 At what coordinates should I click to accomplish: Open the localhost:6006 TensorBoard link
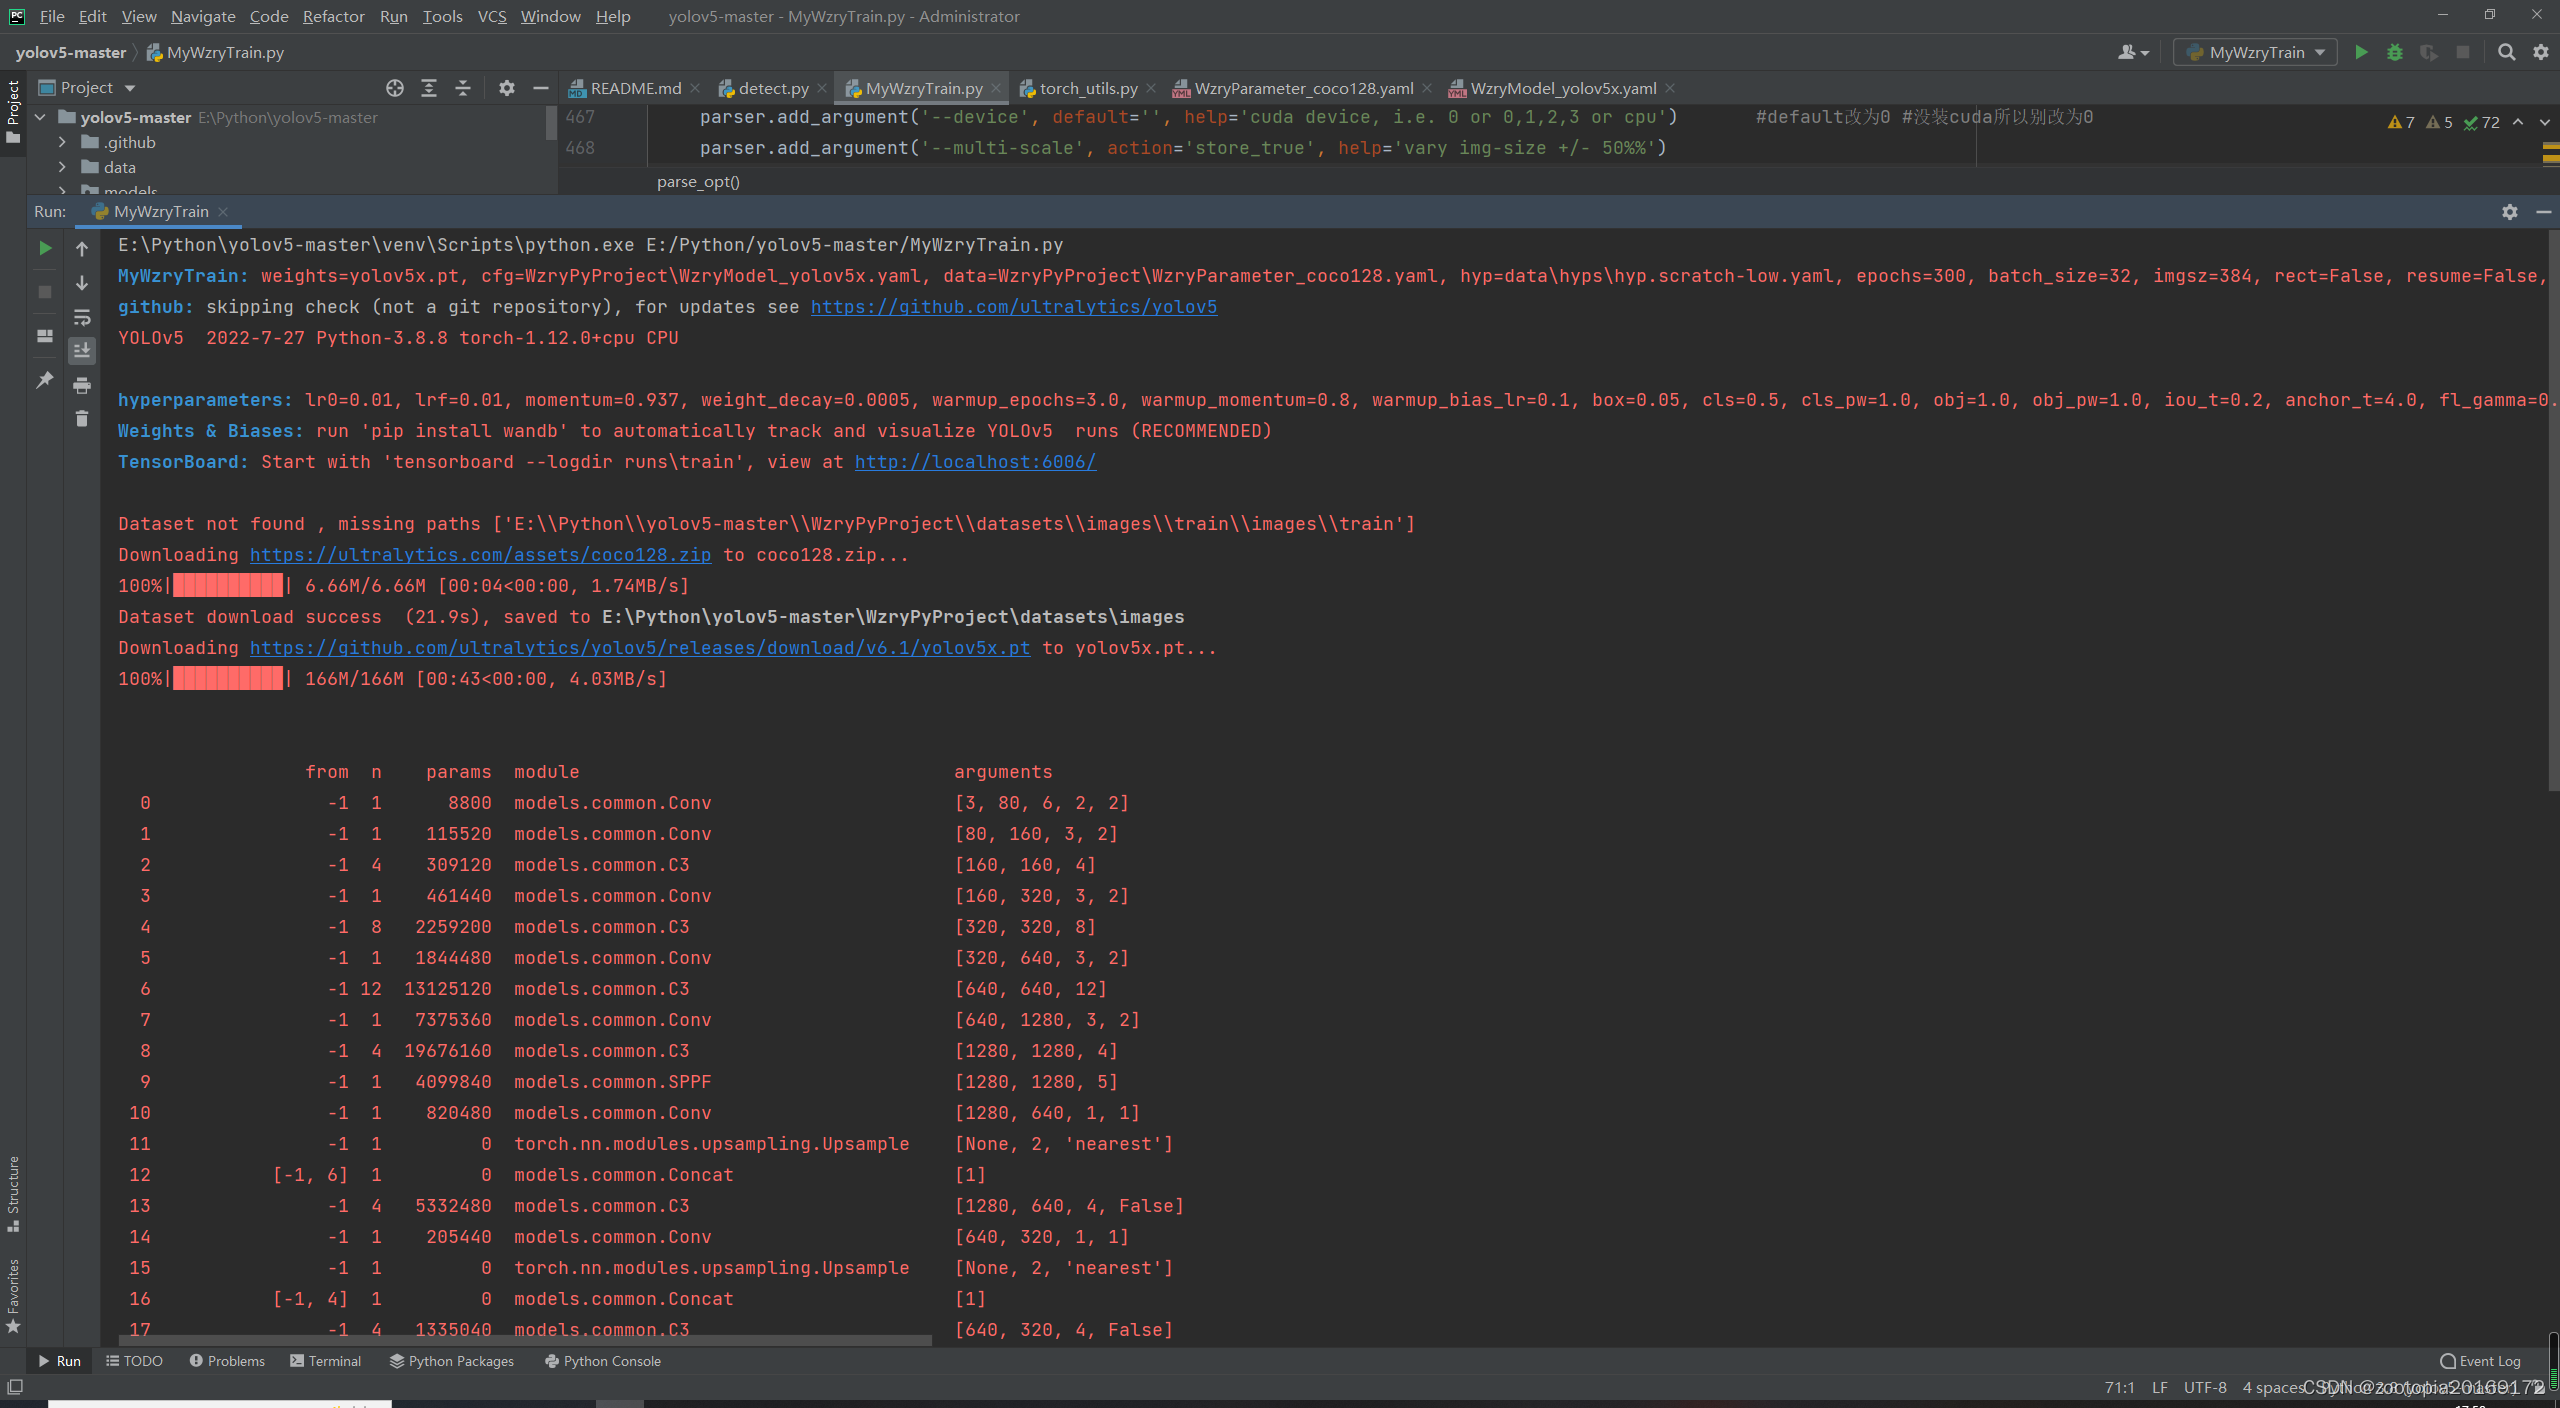(975, 462)
